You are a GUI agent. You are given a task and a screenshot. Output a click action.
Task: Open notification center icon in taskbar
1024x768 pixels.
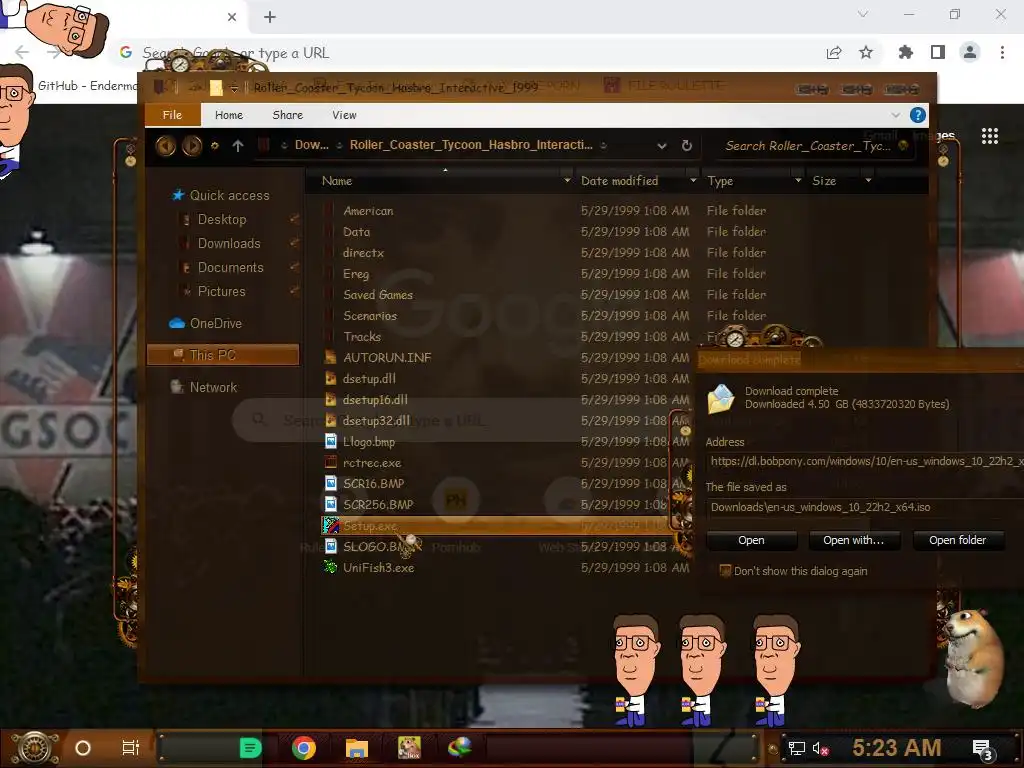click(x=983, y=748)
